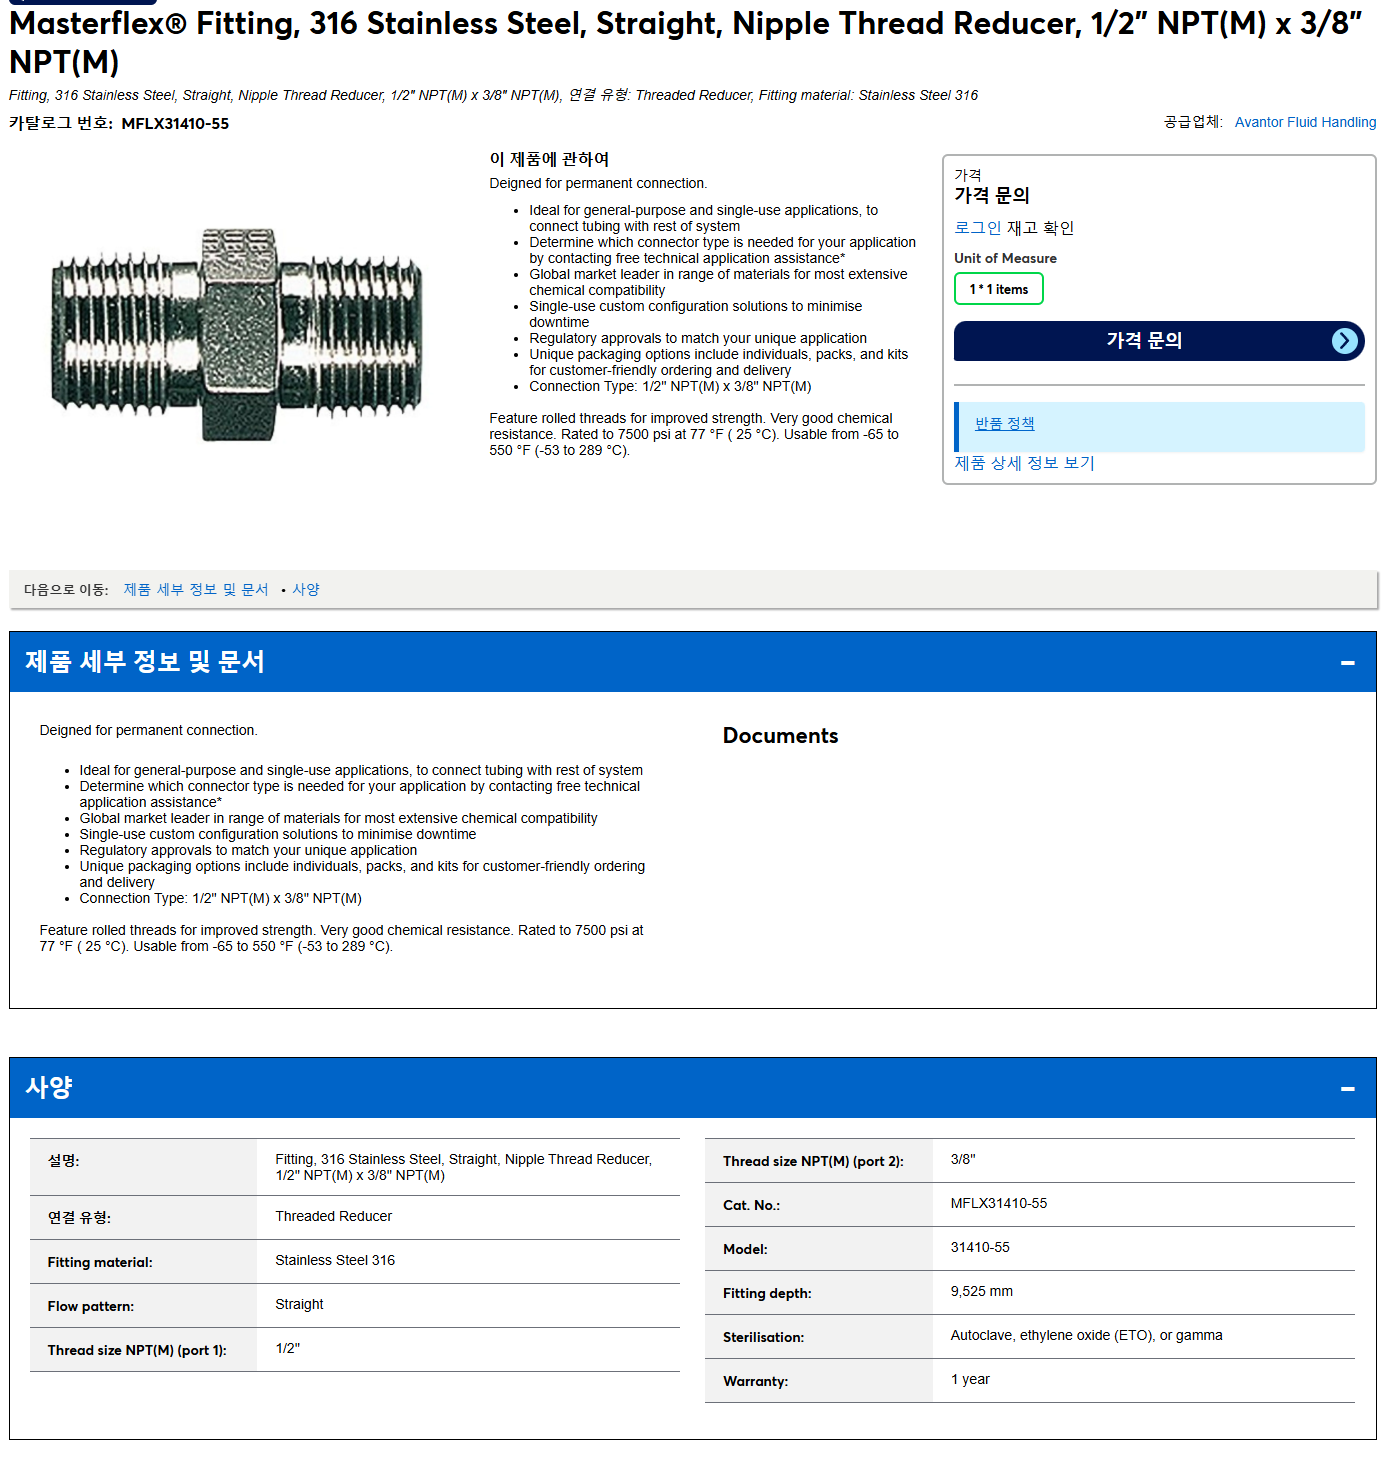
Task: Click the Model value 31410-55
Action: [979, 1248]
